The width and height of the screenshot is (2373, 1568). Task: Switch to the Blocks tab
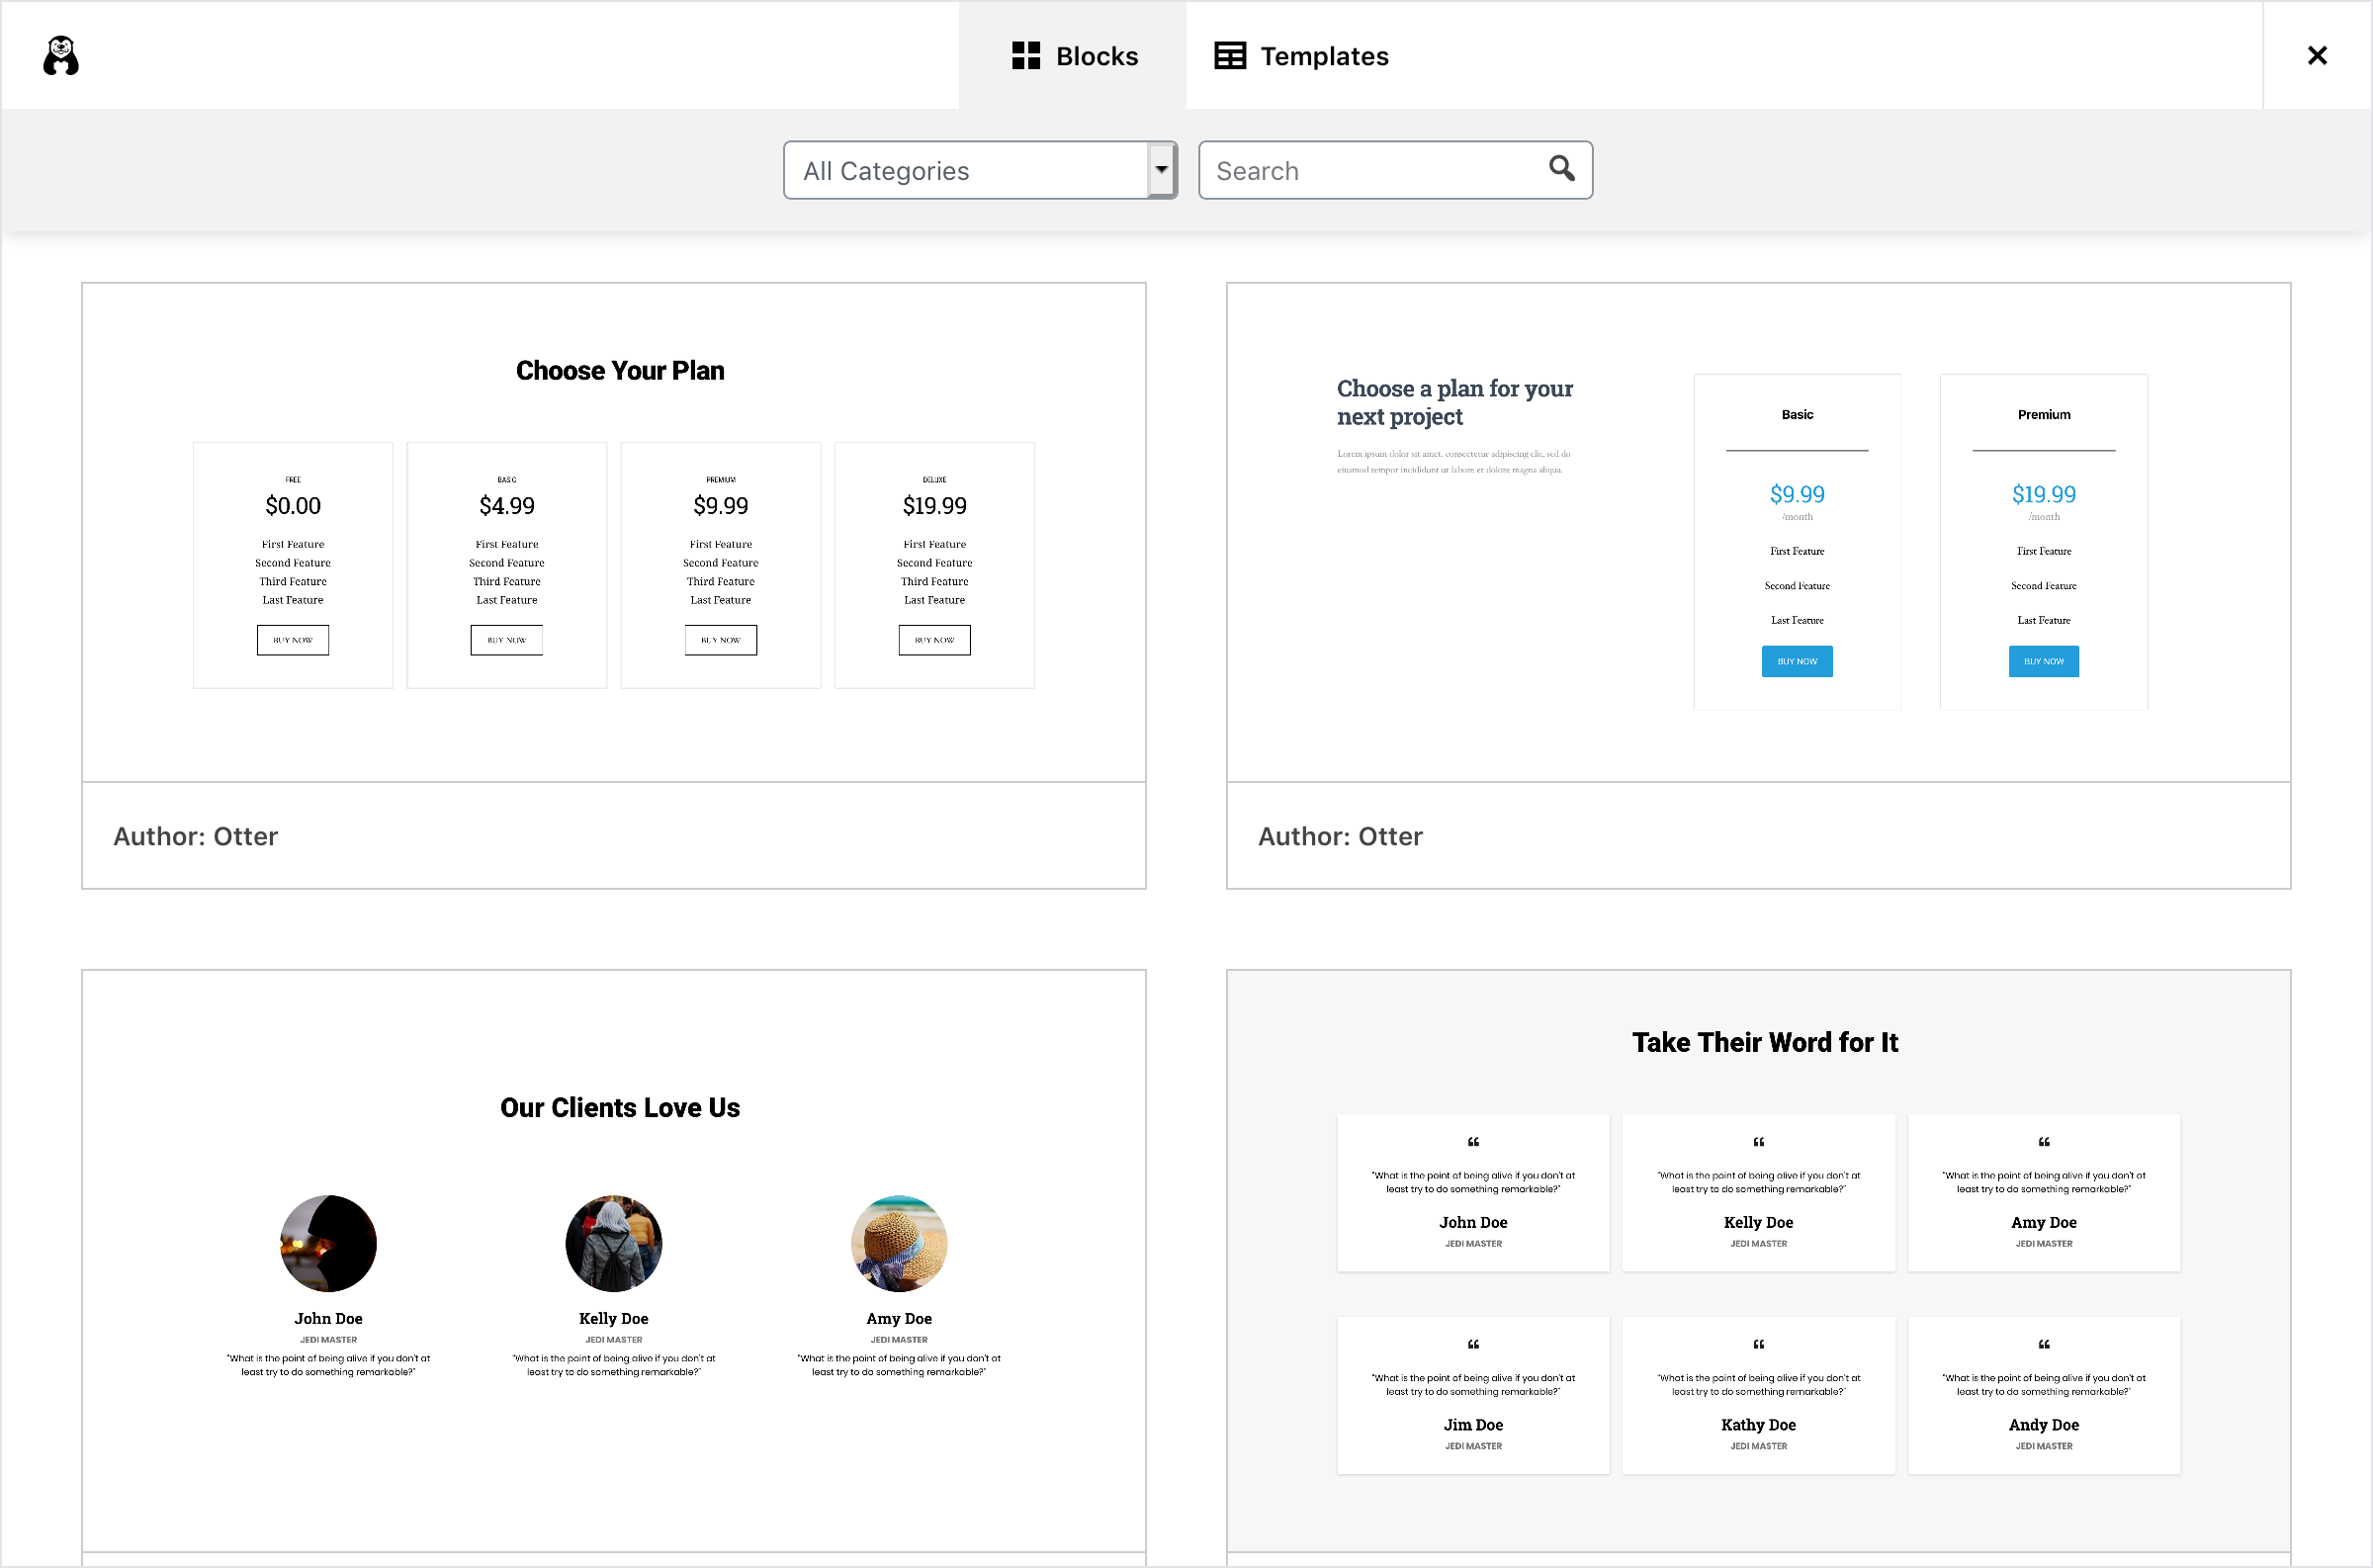pyautogui.click(x=1074, y=56)
